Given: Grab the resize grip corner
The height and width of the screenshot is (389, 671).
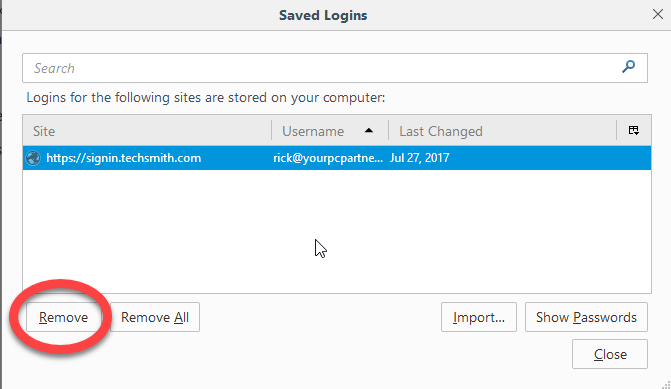Looking at the screenshot, I should (666, 384).
